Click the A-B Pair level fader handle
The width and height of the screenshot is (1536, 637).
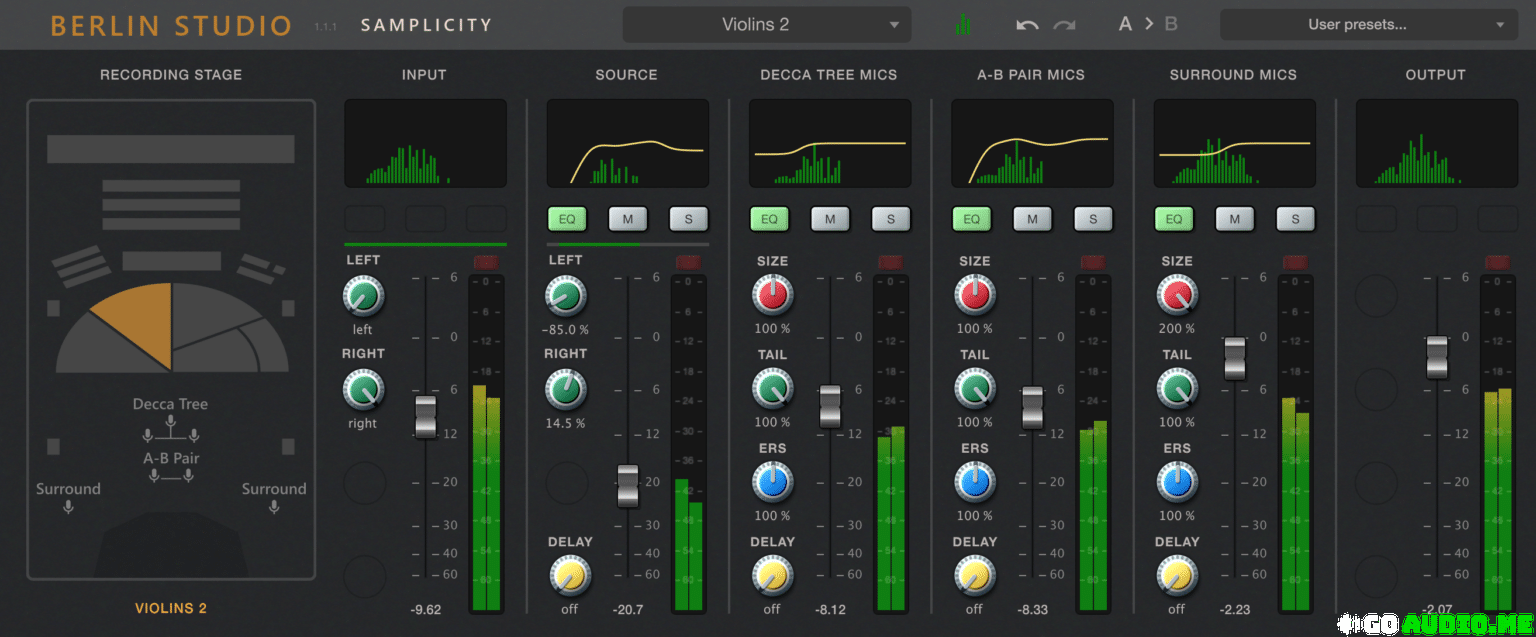(1032, 408)
